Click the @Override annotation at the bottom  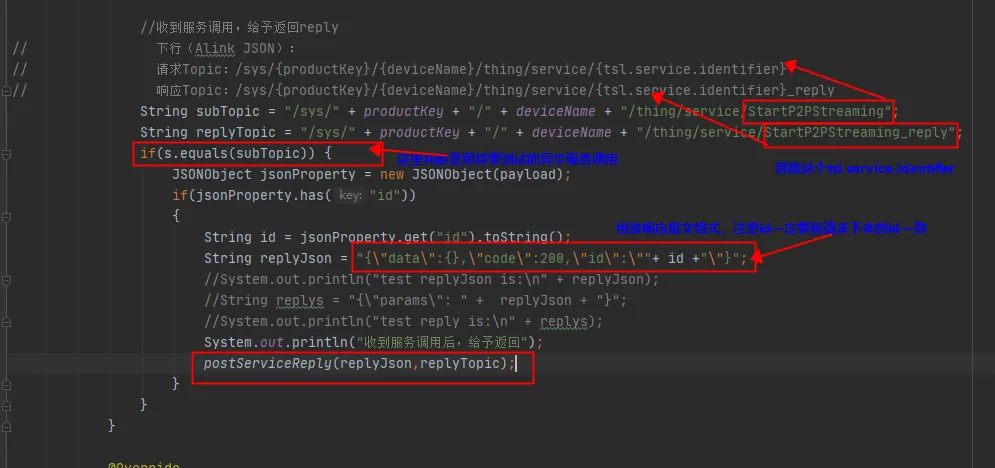(144, 465)
